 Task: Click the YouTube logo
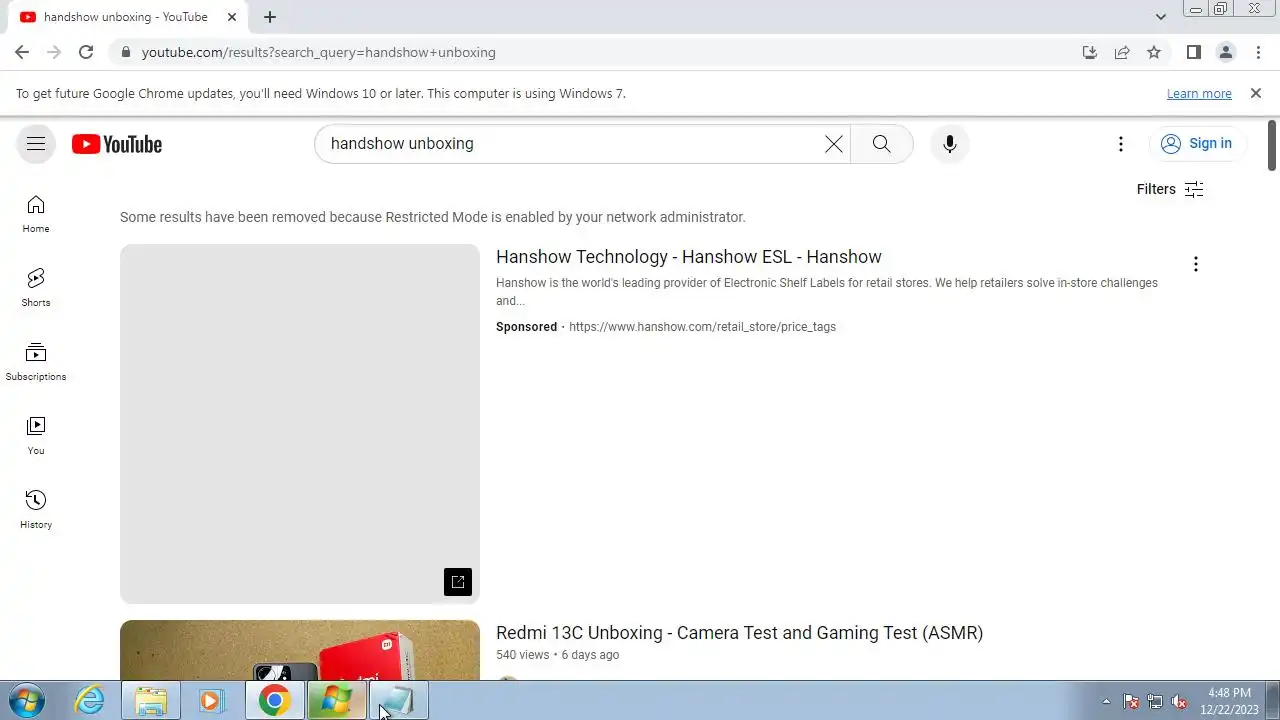(117, 144)
